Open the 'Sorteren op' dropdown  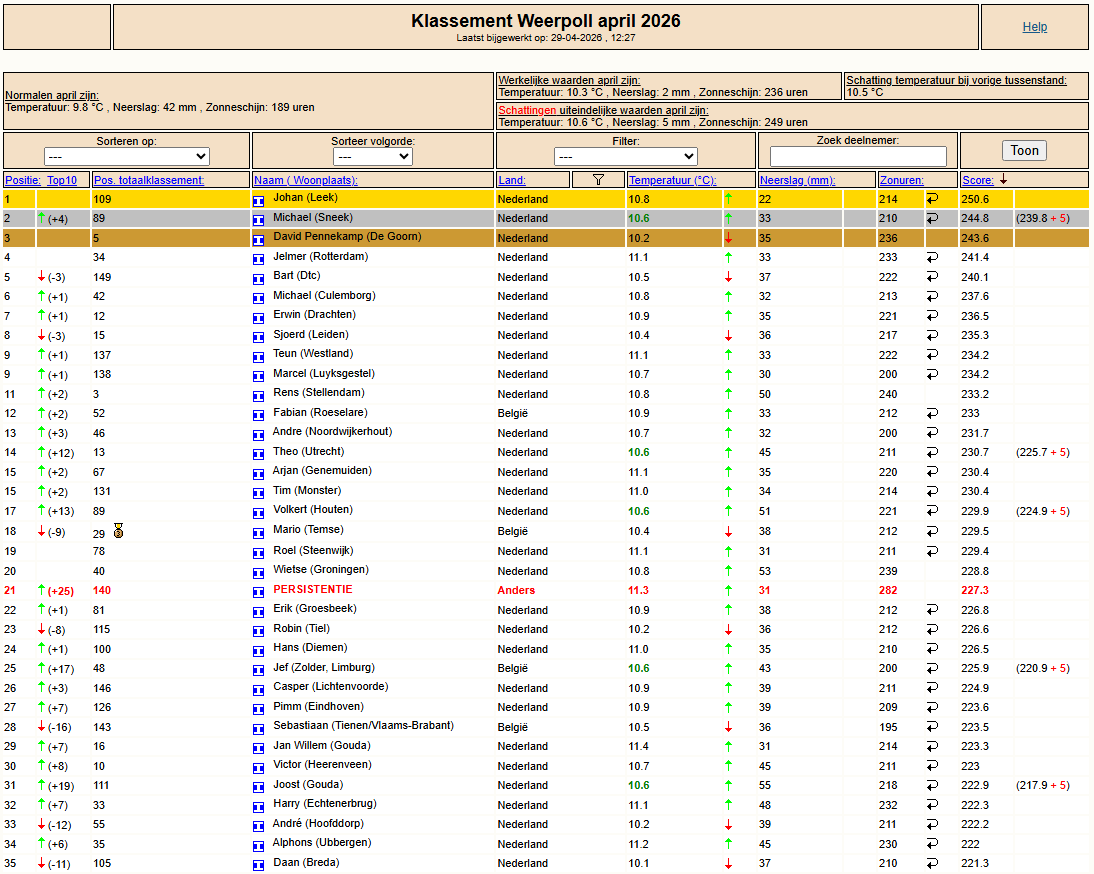tap(126, 157)
